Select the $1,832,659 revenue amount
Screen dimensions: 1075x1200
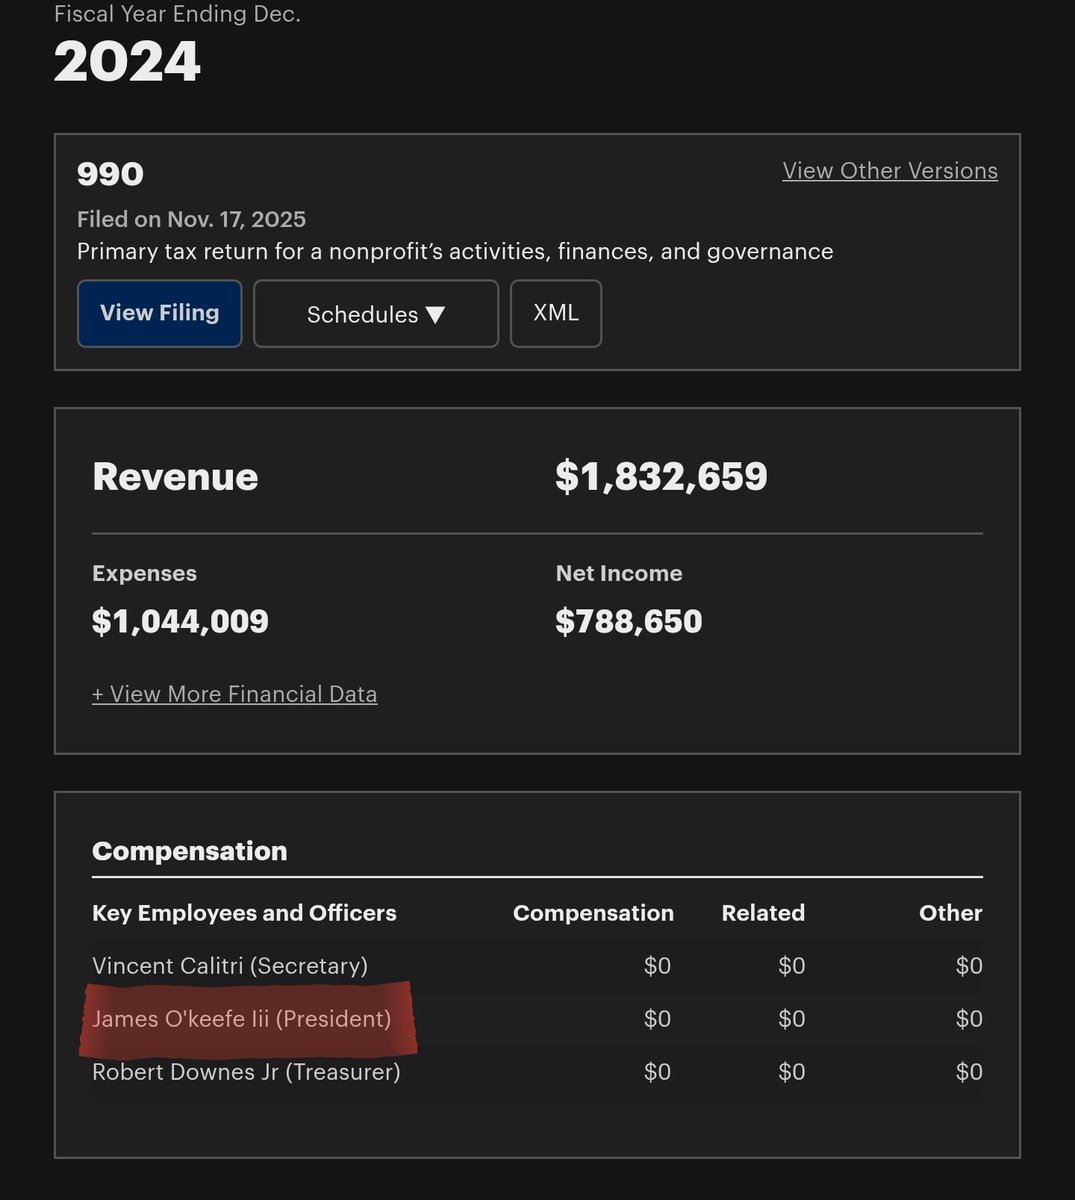pos(661,476)
